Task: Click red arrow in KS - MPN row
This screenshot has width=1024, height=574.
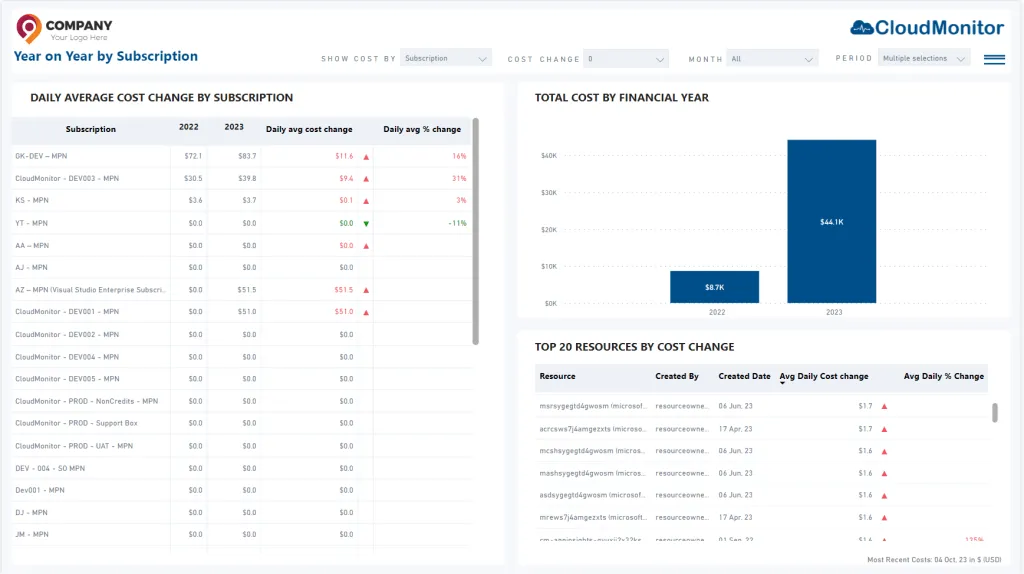Action: tap(366, 201)
